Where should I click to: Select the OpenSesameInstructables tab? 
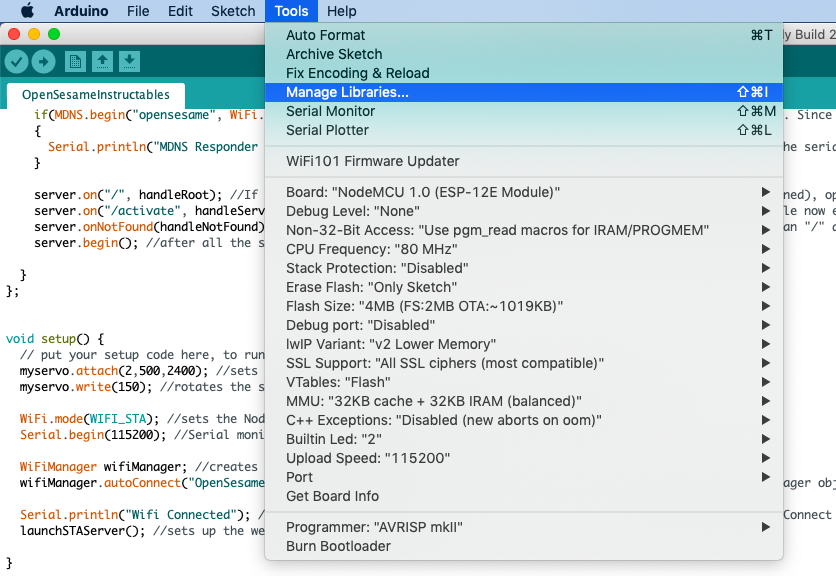point(94,95)
